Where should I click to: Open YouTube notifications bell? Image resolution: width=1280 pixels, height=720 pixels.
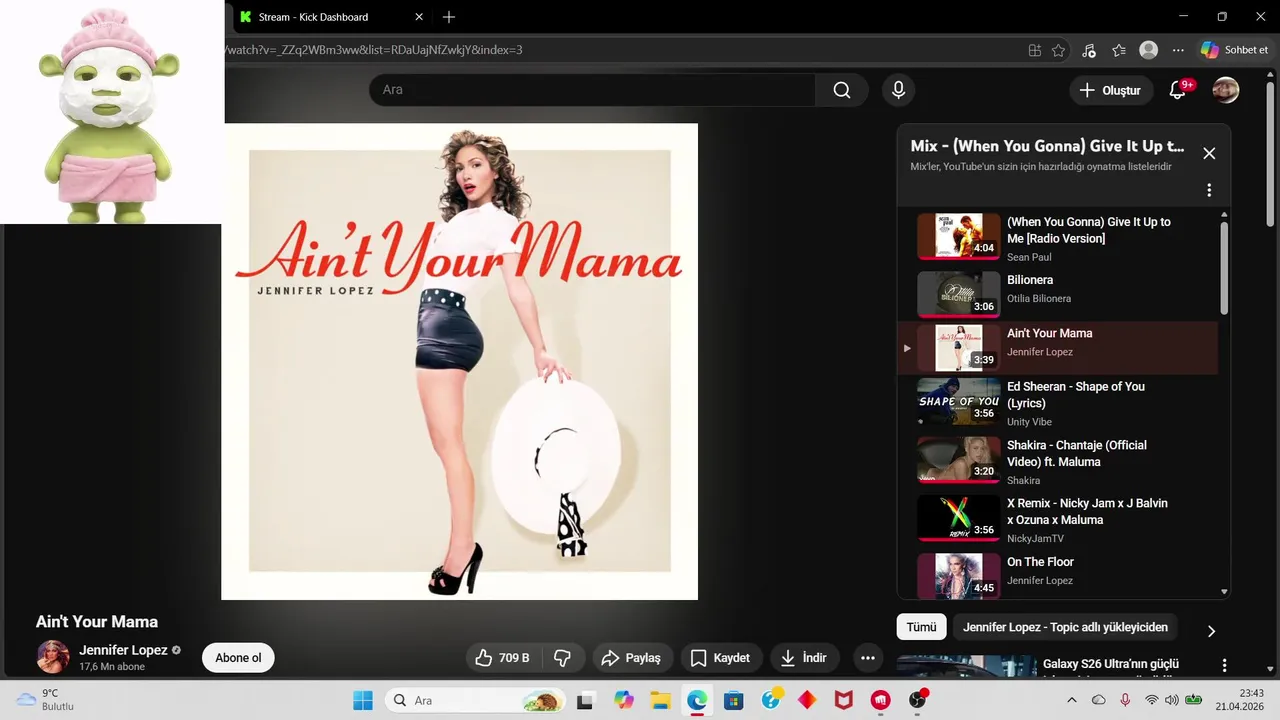(1178, 90)
